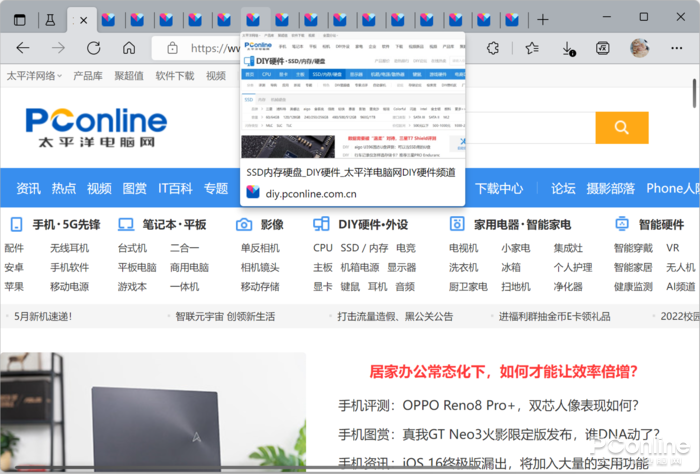Open the 单反相机 link
This screenshot has height=474, width=700.
point(260,248)
